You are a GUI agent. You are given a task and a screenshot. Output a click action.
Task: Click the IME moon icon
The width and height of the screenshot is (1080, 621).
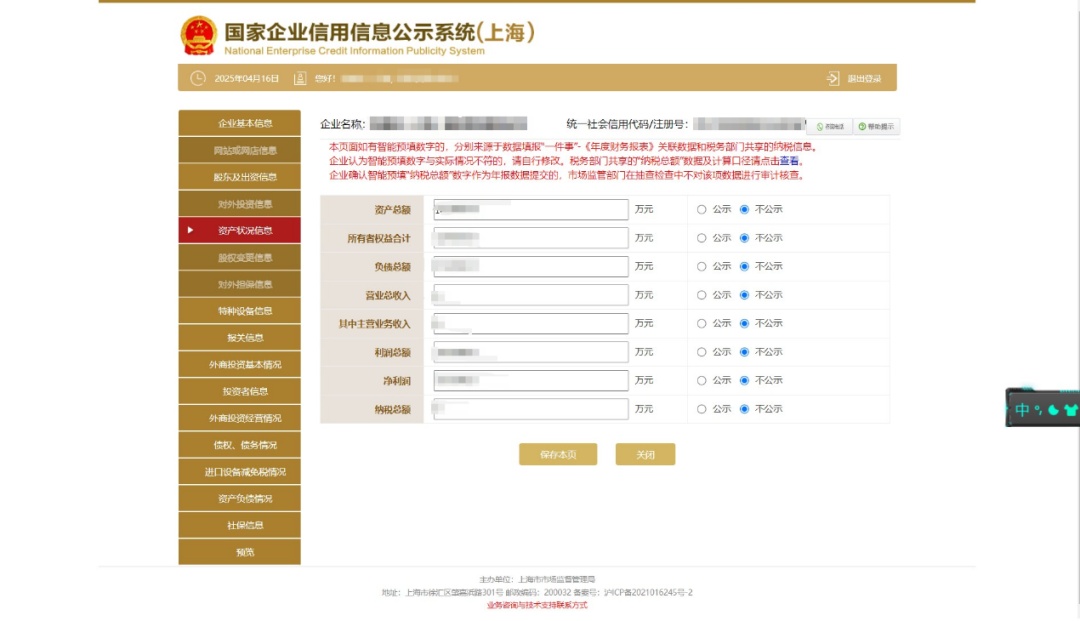click(x=1053, y=410)
